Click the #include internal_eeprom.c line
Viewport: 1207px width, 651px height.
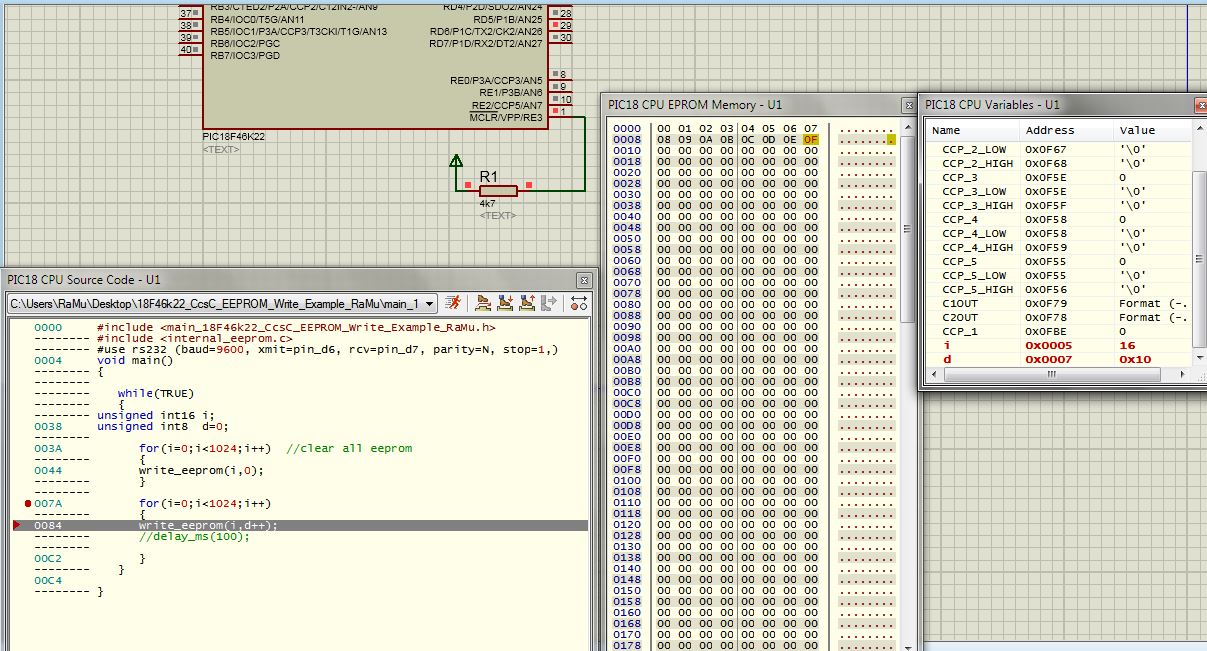(194, 338)
